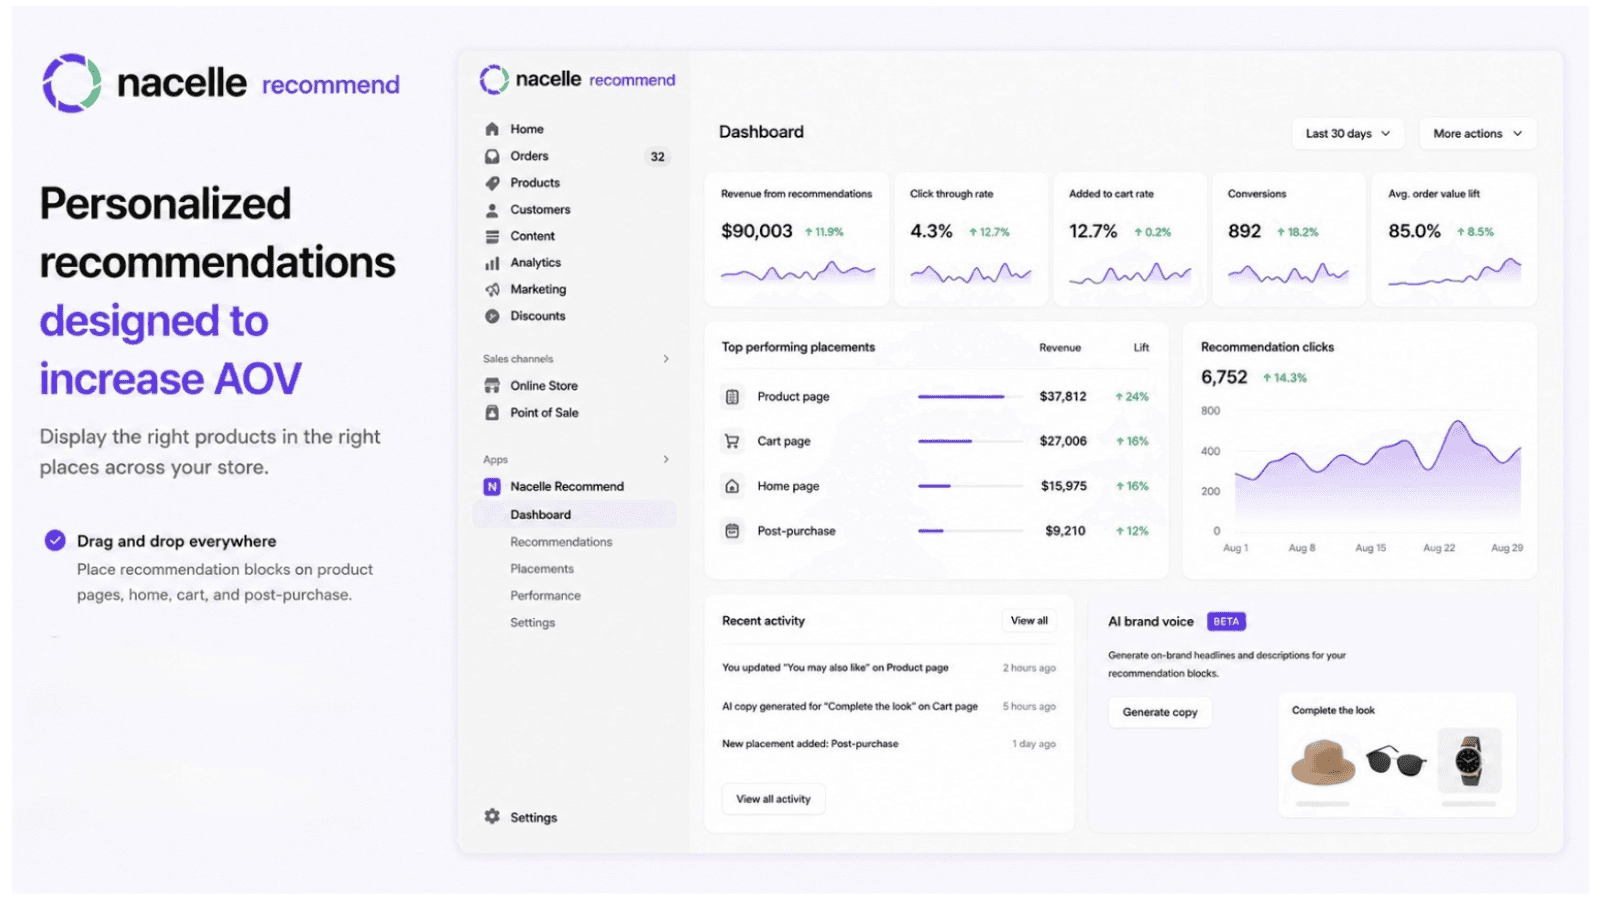Screen dimensions: 1600x900
Task: Click the View all button in Recent activity
Action: [x=1029, y=621]
